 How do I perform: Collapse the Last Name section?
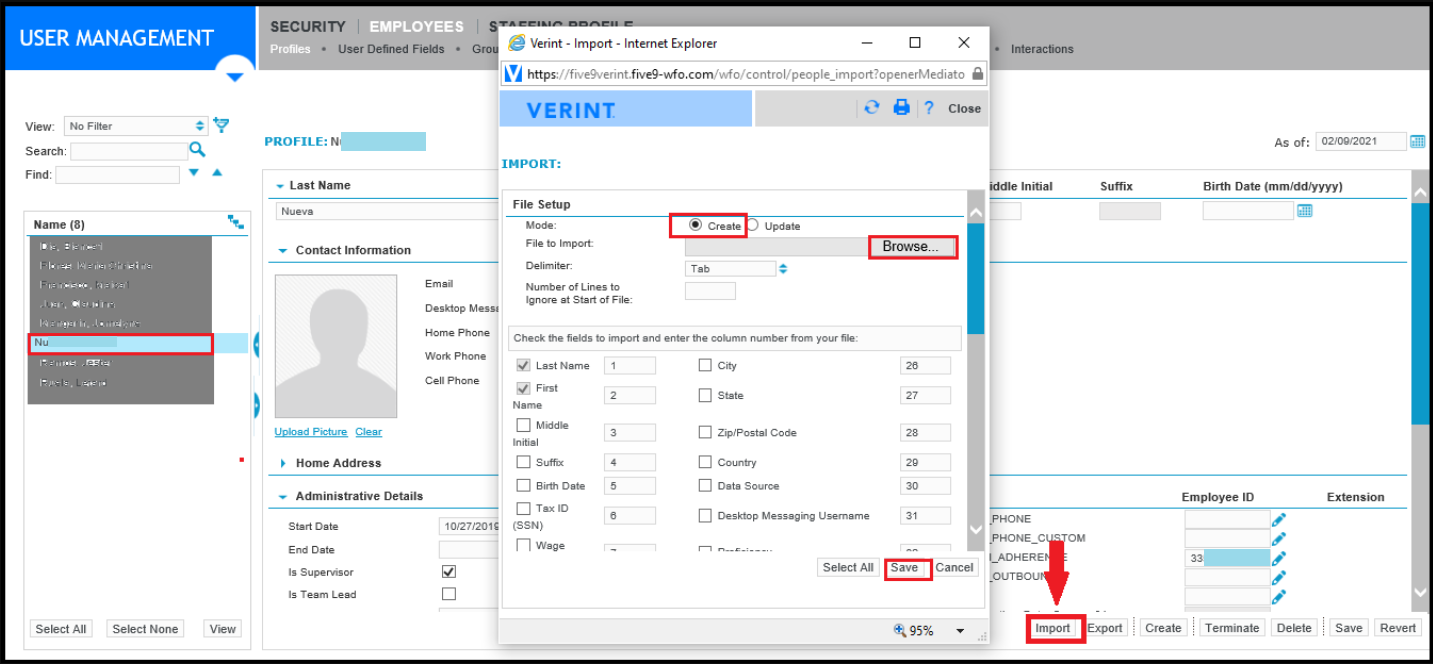coord(280,186)
